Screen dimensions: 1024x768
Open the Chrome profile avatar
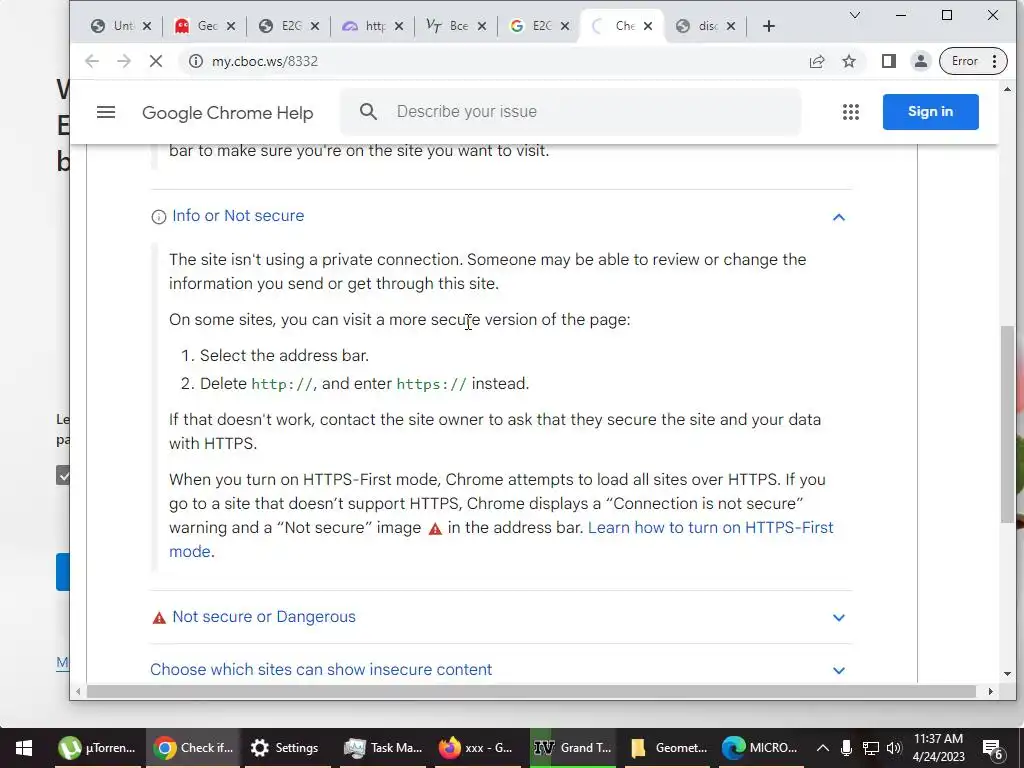[920, 61]
